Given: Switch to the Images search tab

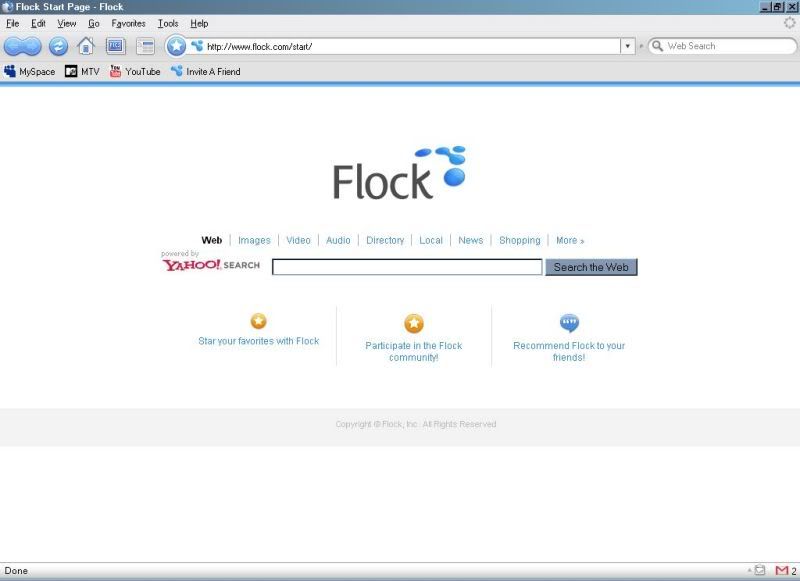Looking at the screenshot, I should pos(254,240).
